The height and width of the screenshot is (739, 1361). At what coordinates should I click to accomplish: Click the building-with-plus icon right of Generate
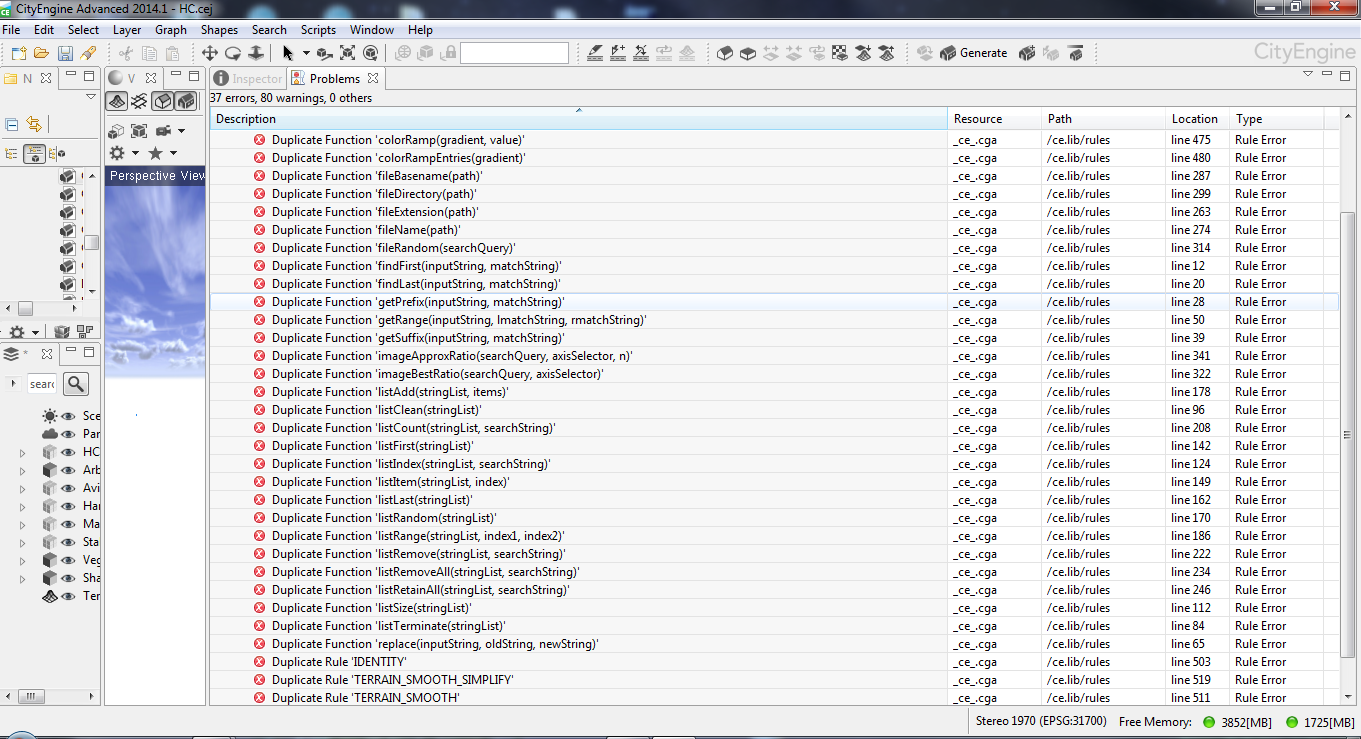tap(1027, 53)
